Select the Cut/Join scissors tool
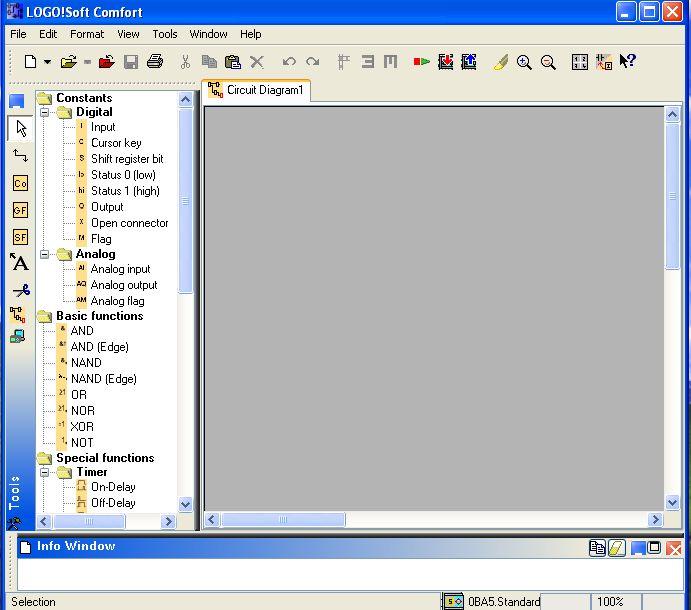 click(x=21, y=290)
